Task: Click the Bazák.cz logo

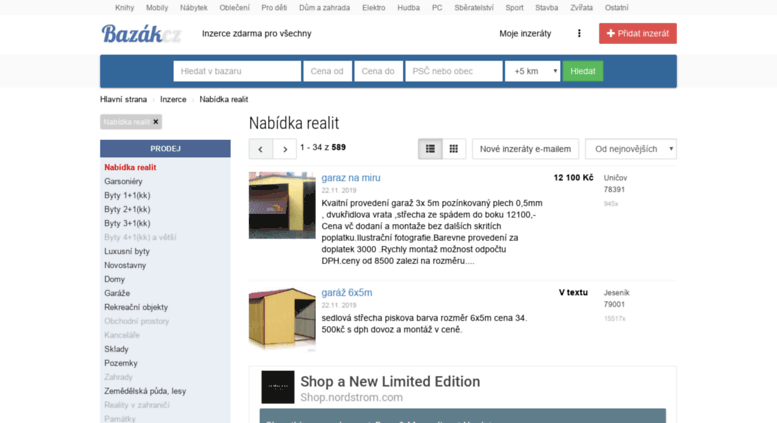Action: (x=141, y=34)
